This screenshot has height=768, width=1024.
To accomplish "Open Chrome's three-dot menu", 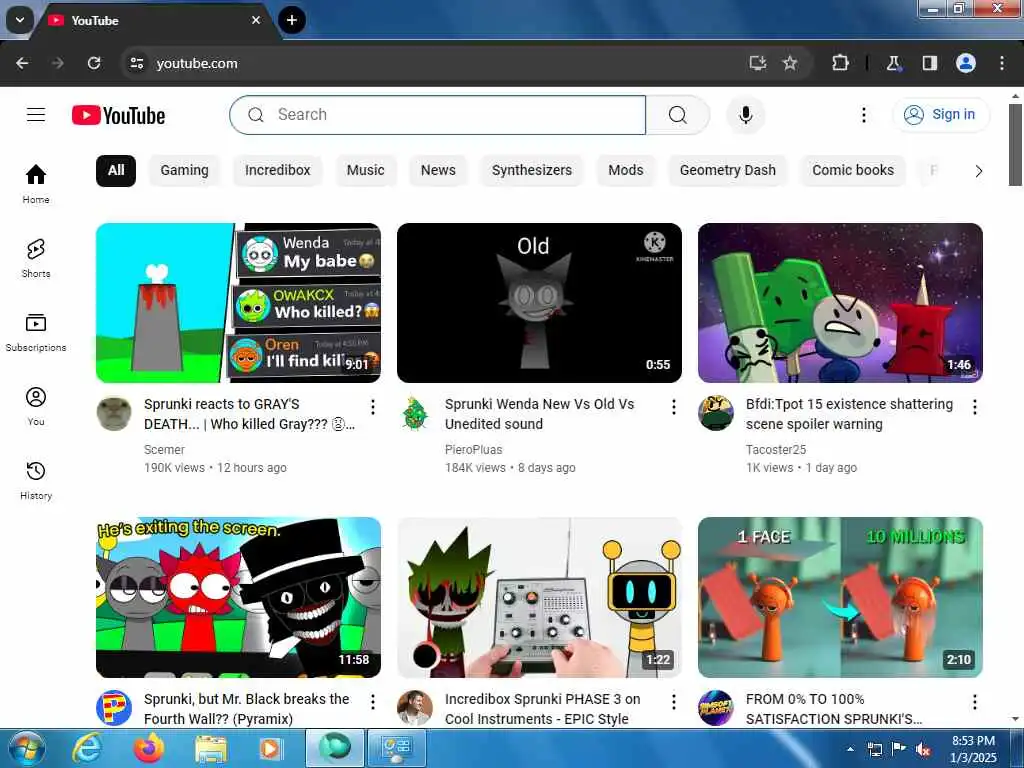I will pos(1002,63).
